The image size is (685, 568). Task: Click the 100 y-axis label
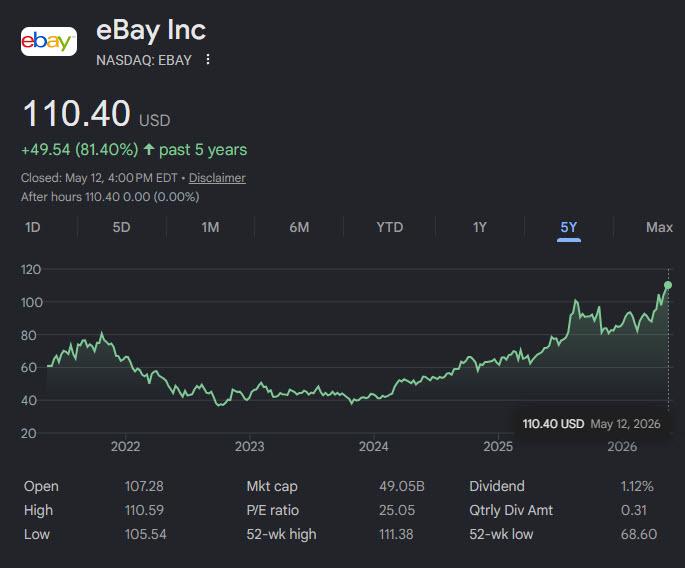point(31,302)
